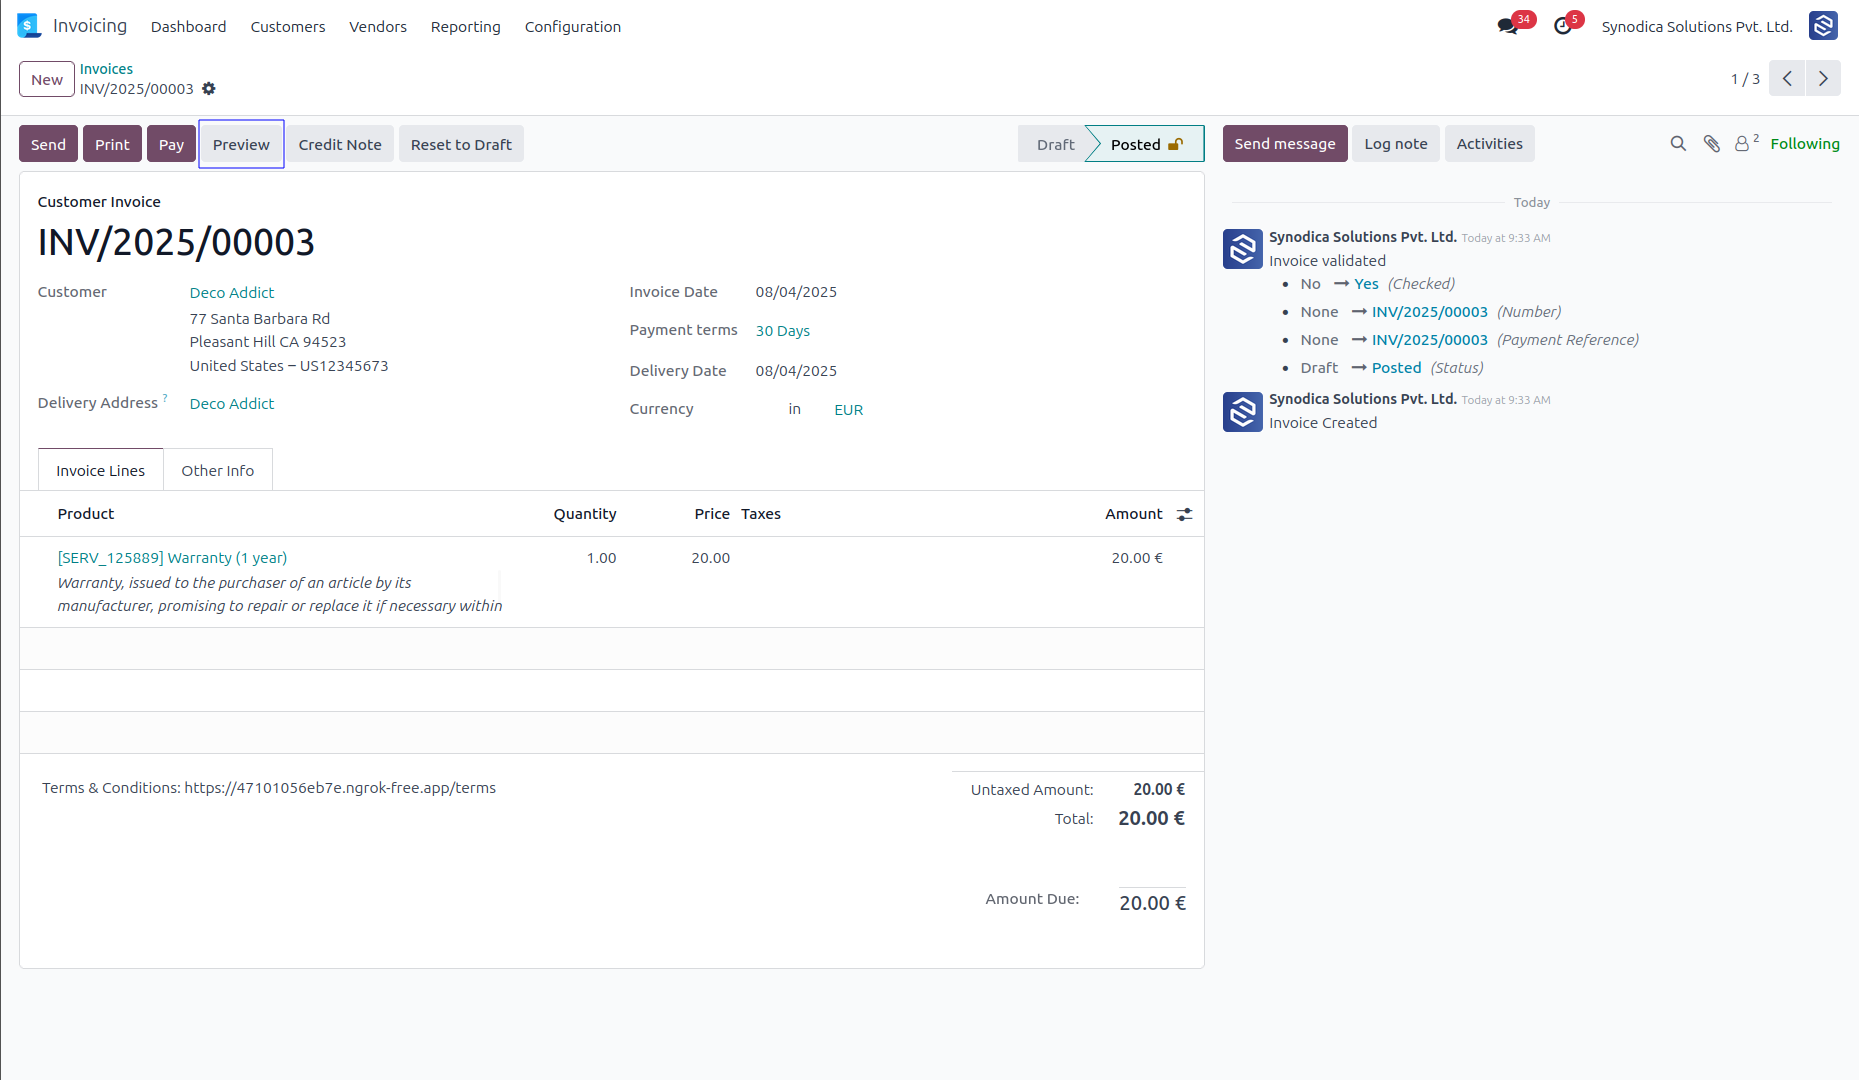
Task: Click the Amount Due value 20.00 €
Action: coord(1152,903)
